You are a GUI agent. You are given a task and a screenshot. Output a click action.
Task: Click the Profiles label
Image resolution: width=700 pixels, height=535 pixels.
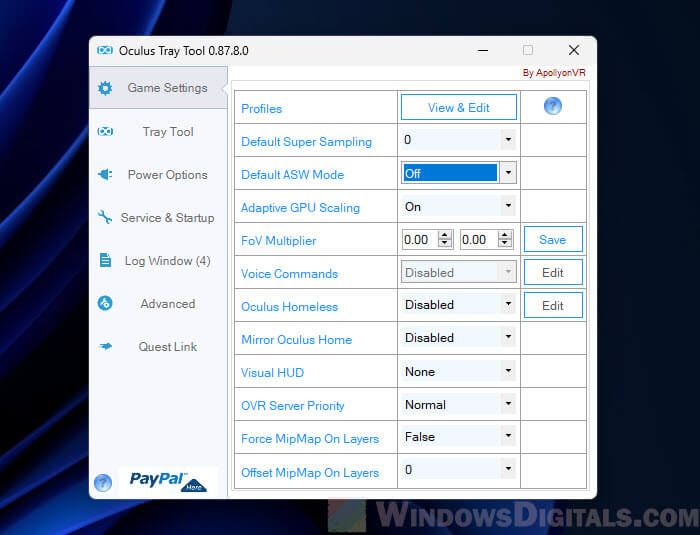[x=262, y=109]
